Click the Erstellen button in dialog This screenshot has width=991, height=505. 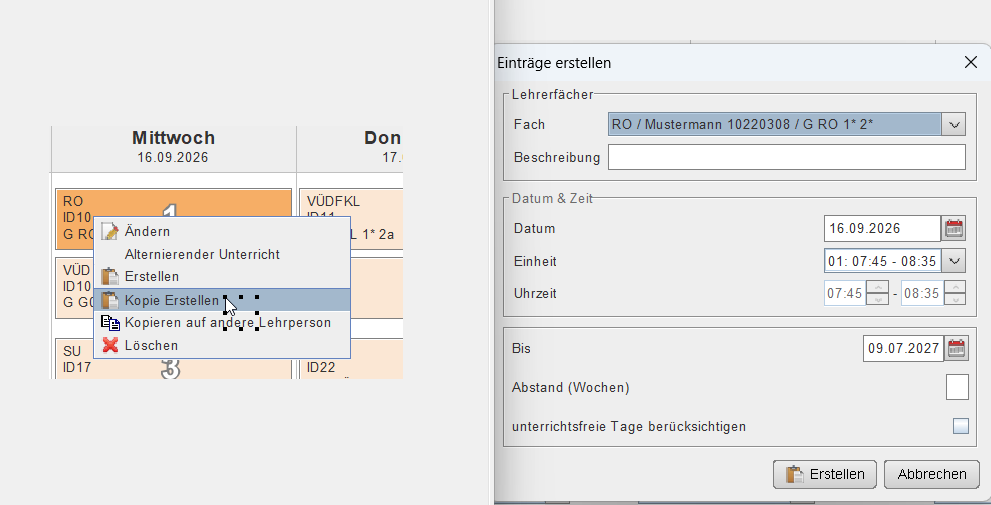(x=825, y=474)
